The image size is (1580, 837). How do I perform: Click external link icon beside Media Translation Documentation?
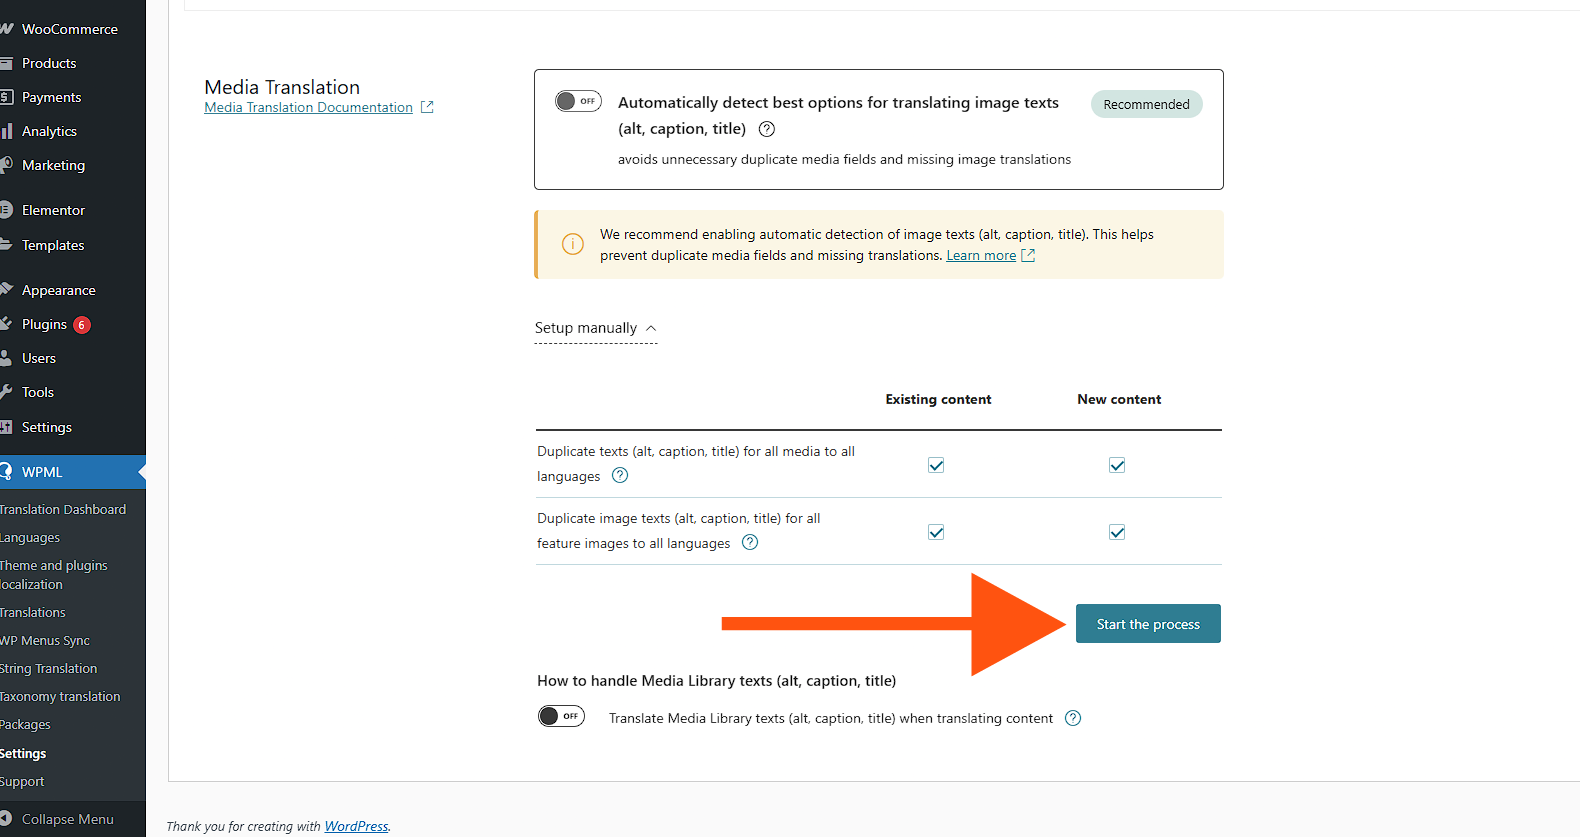pos(427,107)
